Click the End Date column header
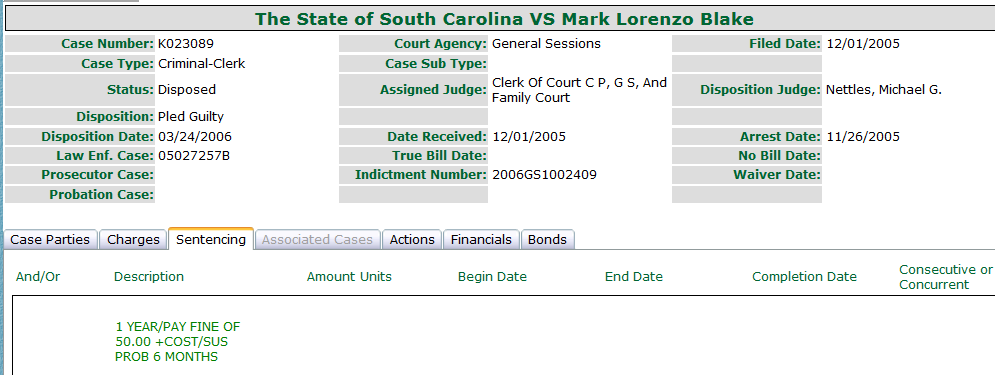 (x=634, y=277)
